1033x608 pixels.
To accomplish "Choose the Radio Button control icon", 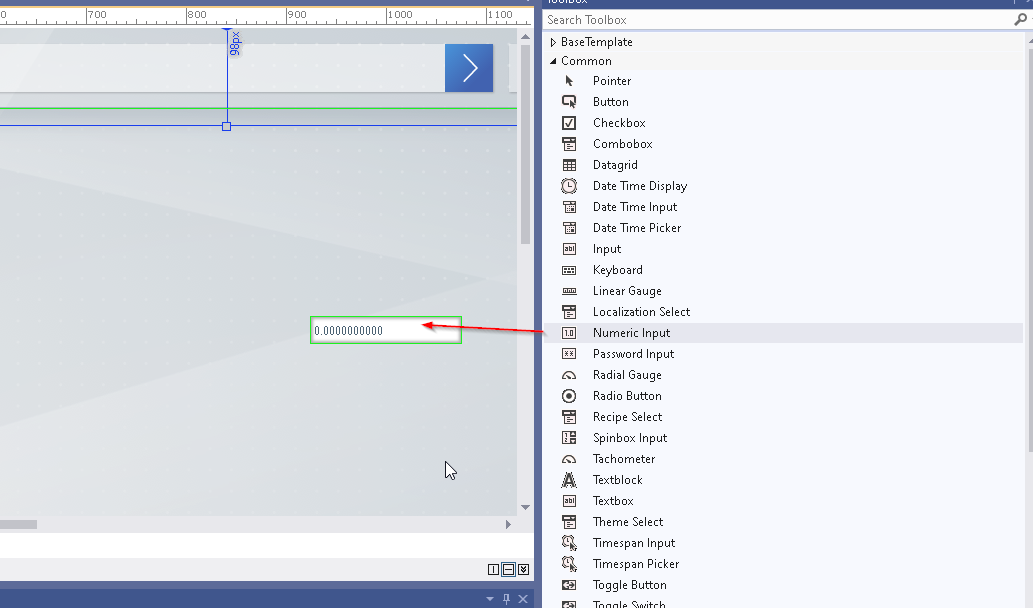I will coord(569,396).
